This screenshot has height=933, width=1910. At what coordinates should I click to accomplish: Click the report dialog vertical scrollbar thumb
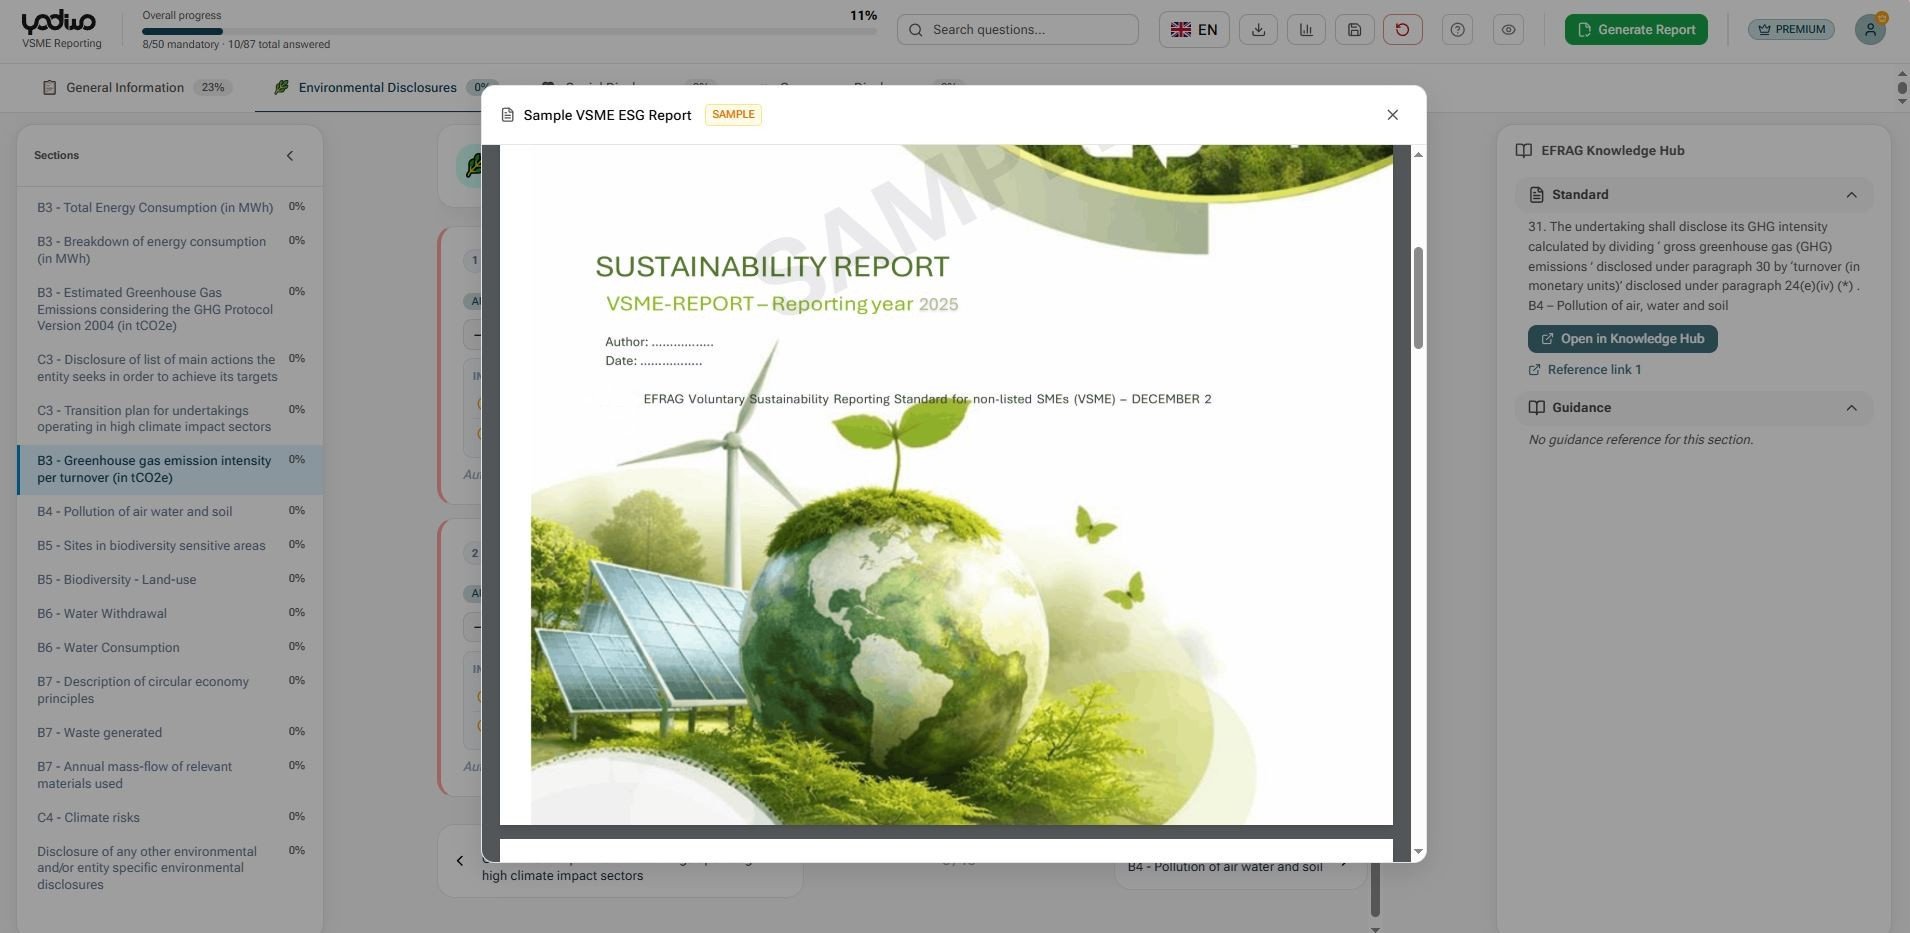1418,298
